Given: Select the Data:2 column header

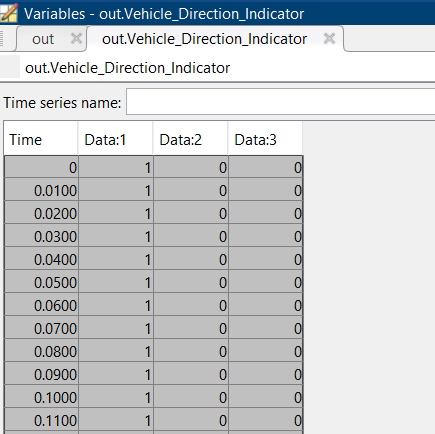Looking at the screenshot, I should pos(190,139).
